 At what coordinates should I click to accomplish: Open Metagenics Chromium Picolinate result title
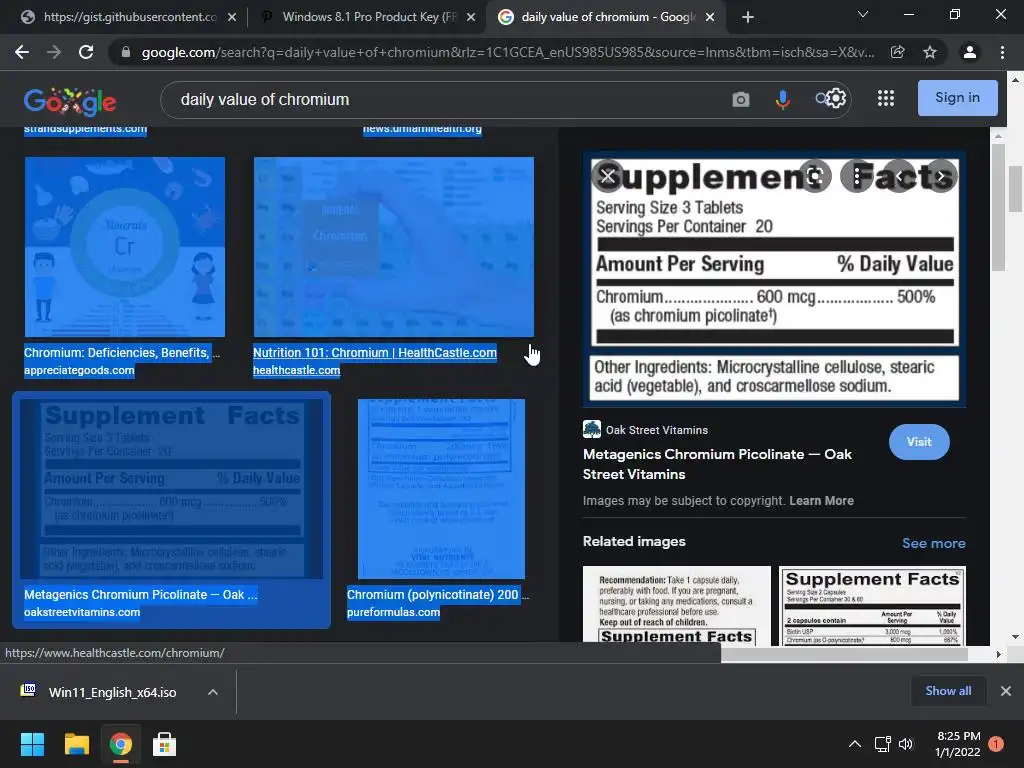coord(141,595)
